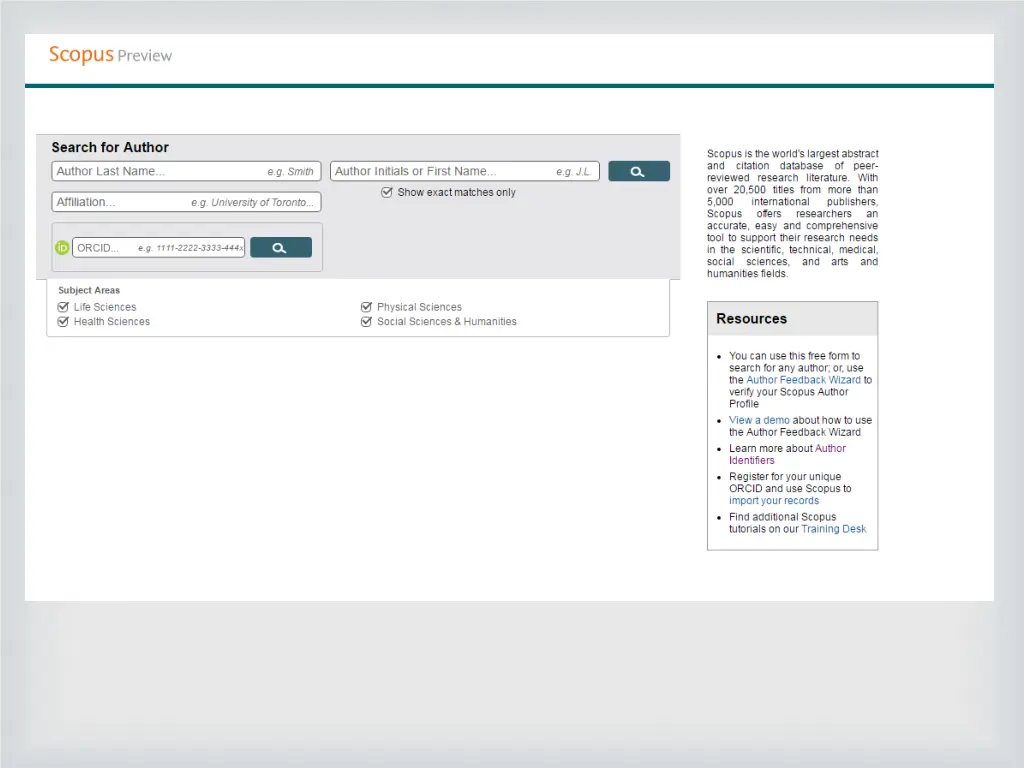Uncheck the Health Sciences subject area
This screenshot has width=1024, height=768.
click(x=63, y=321)
